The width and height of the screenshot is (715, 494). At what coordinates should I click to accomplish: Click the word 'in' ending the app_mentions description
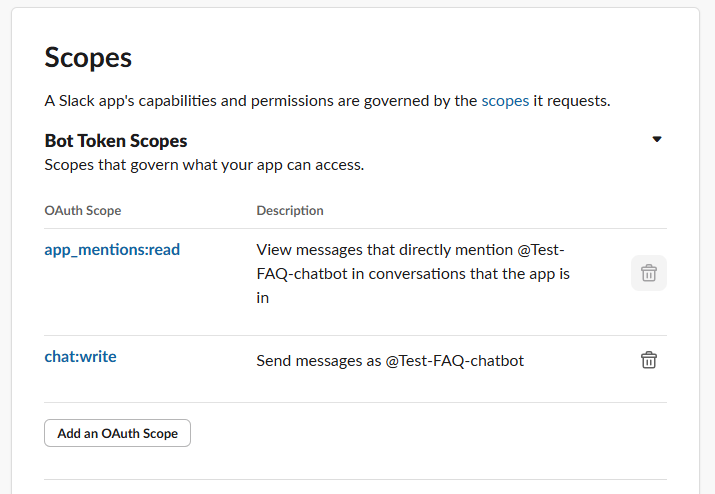click(263, 298)
